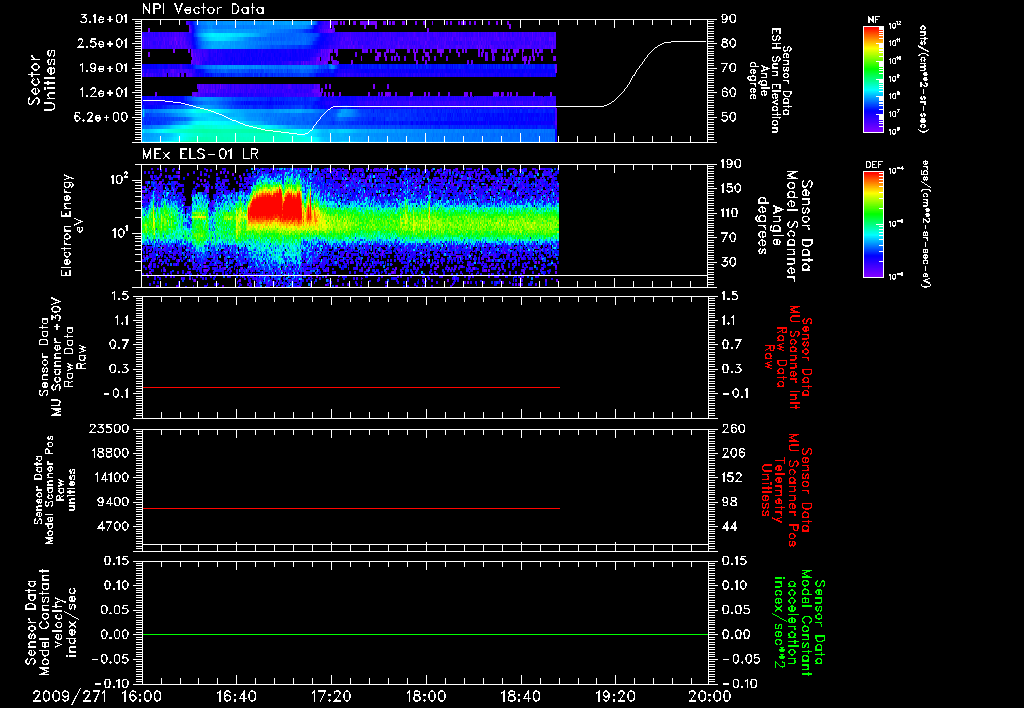Click the 'MU Scanner +30V Raw Data' axis title
Screen dimensions: 1024x708
point(63,357)
